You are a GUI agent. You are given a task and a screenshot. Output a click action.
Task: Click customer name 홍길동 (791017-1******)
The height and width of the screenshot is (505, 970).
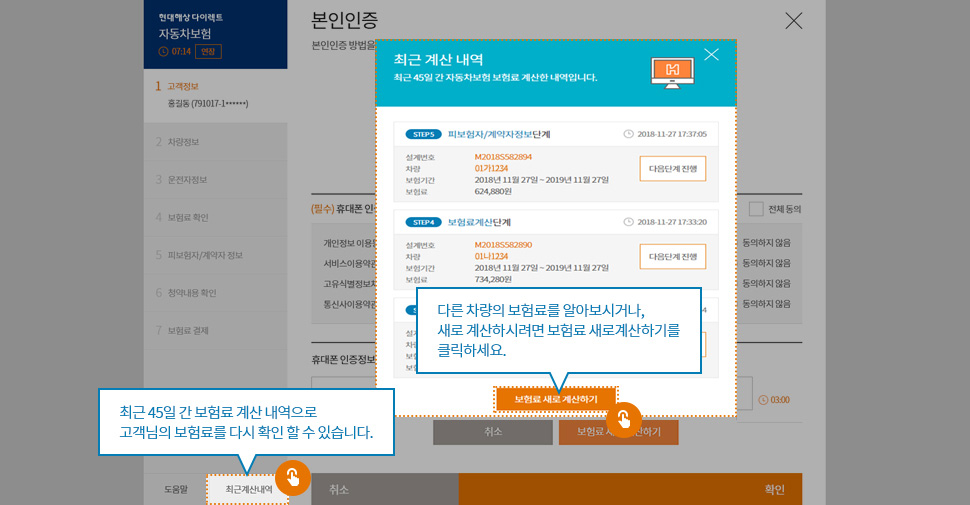tap(208, 104)
